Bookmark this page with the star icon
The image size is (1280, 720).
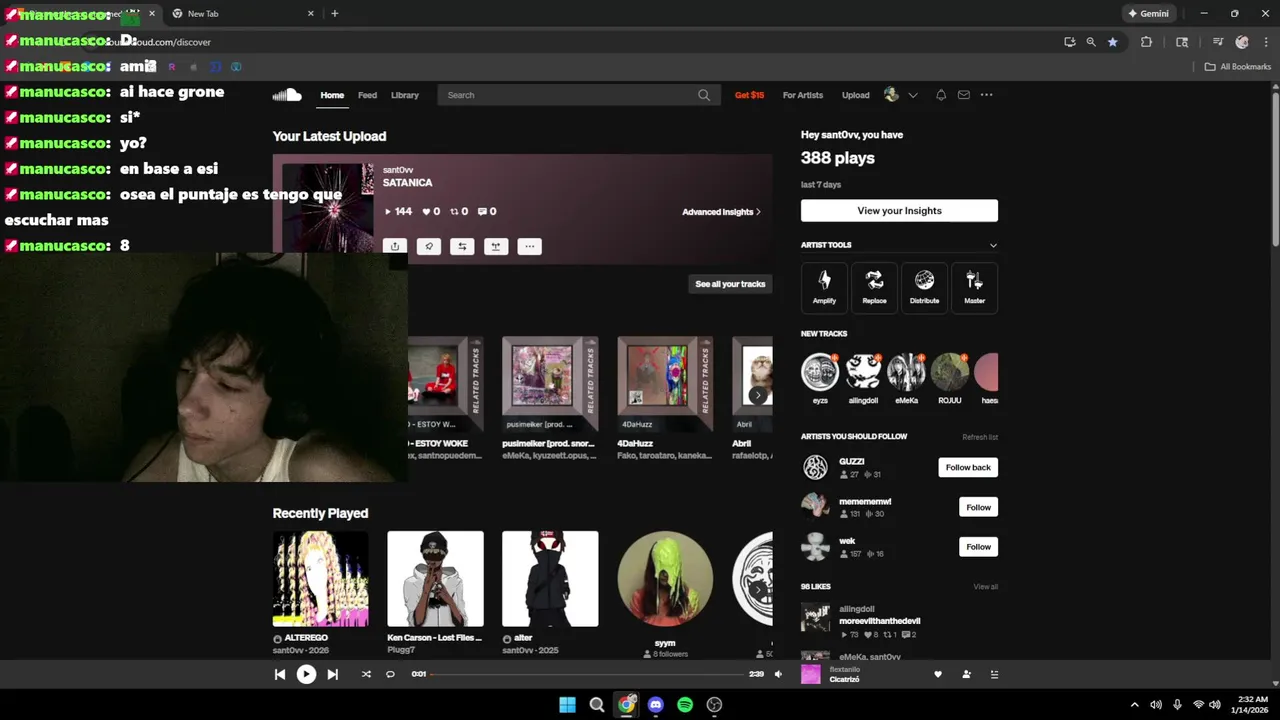click(x=1113, y=42)
